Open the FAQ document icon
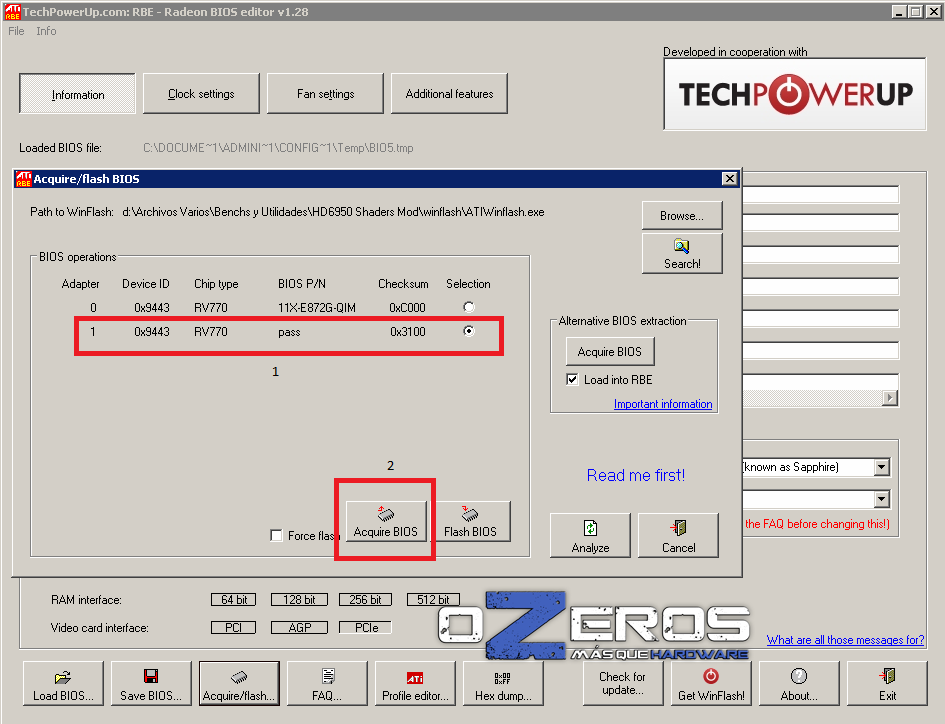This screenshot has height=724, width=945. point(327,676)
